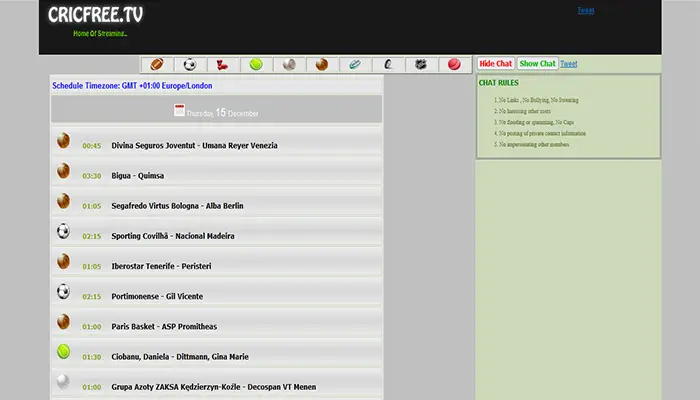Click tennis ball icon beside Ciobanu, Daniela
The height and width of the screenshot is (400, 700).
(63, 352)
